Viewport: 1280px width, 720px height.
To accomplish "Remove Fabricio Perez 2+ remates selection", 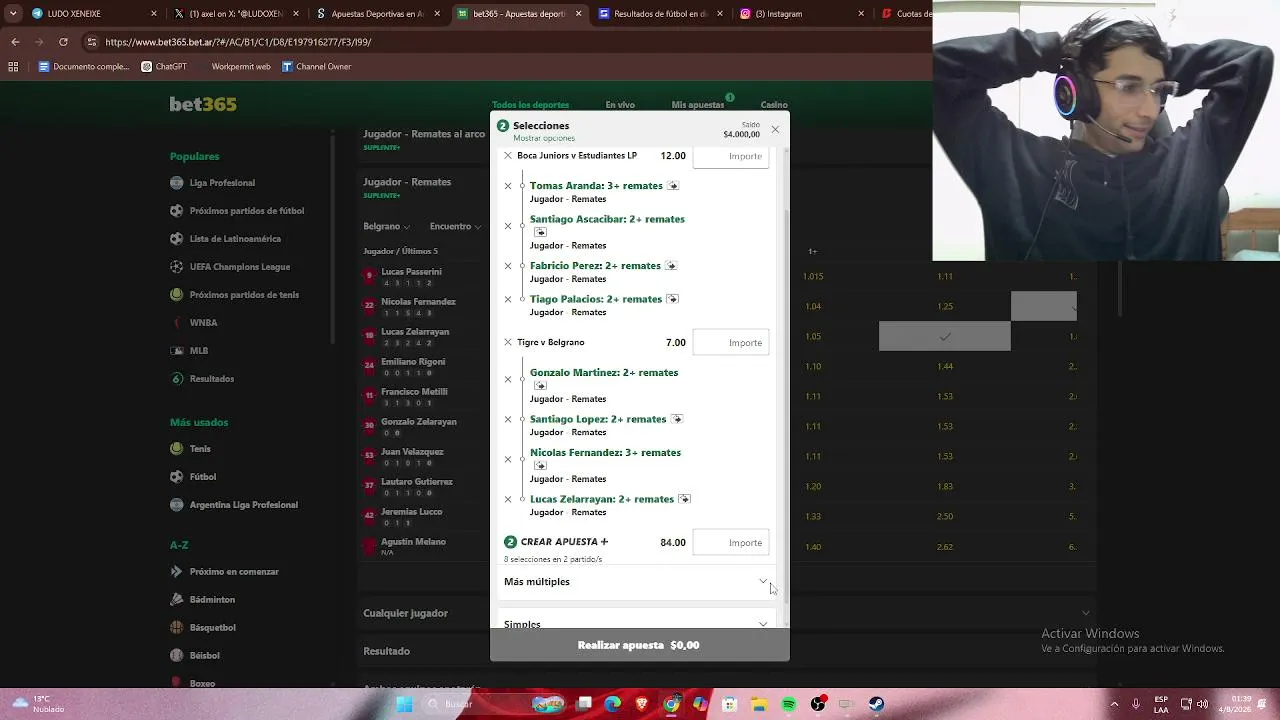I will [x=508, y=266].
